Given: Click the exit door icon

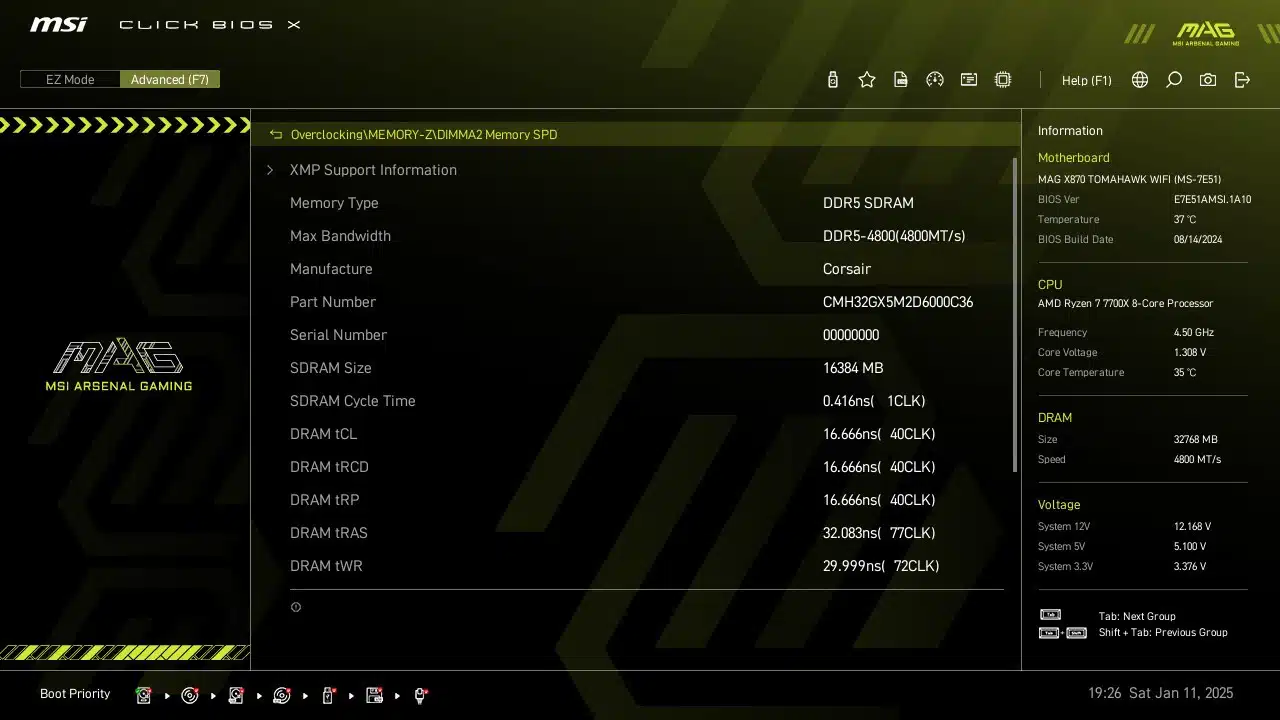Looking at the screenshot, I should pyautogui.click(x=1242, y=80).
